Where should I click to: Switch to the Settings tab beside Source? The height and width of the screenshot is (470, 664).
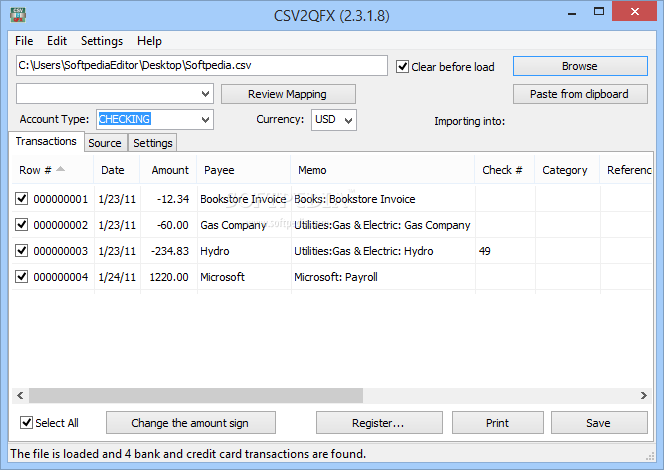point(152,143)
